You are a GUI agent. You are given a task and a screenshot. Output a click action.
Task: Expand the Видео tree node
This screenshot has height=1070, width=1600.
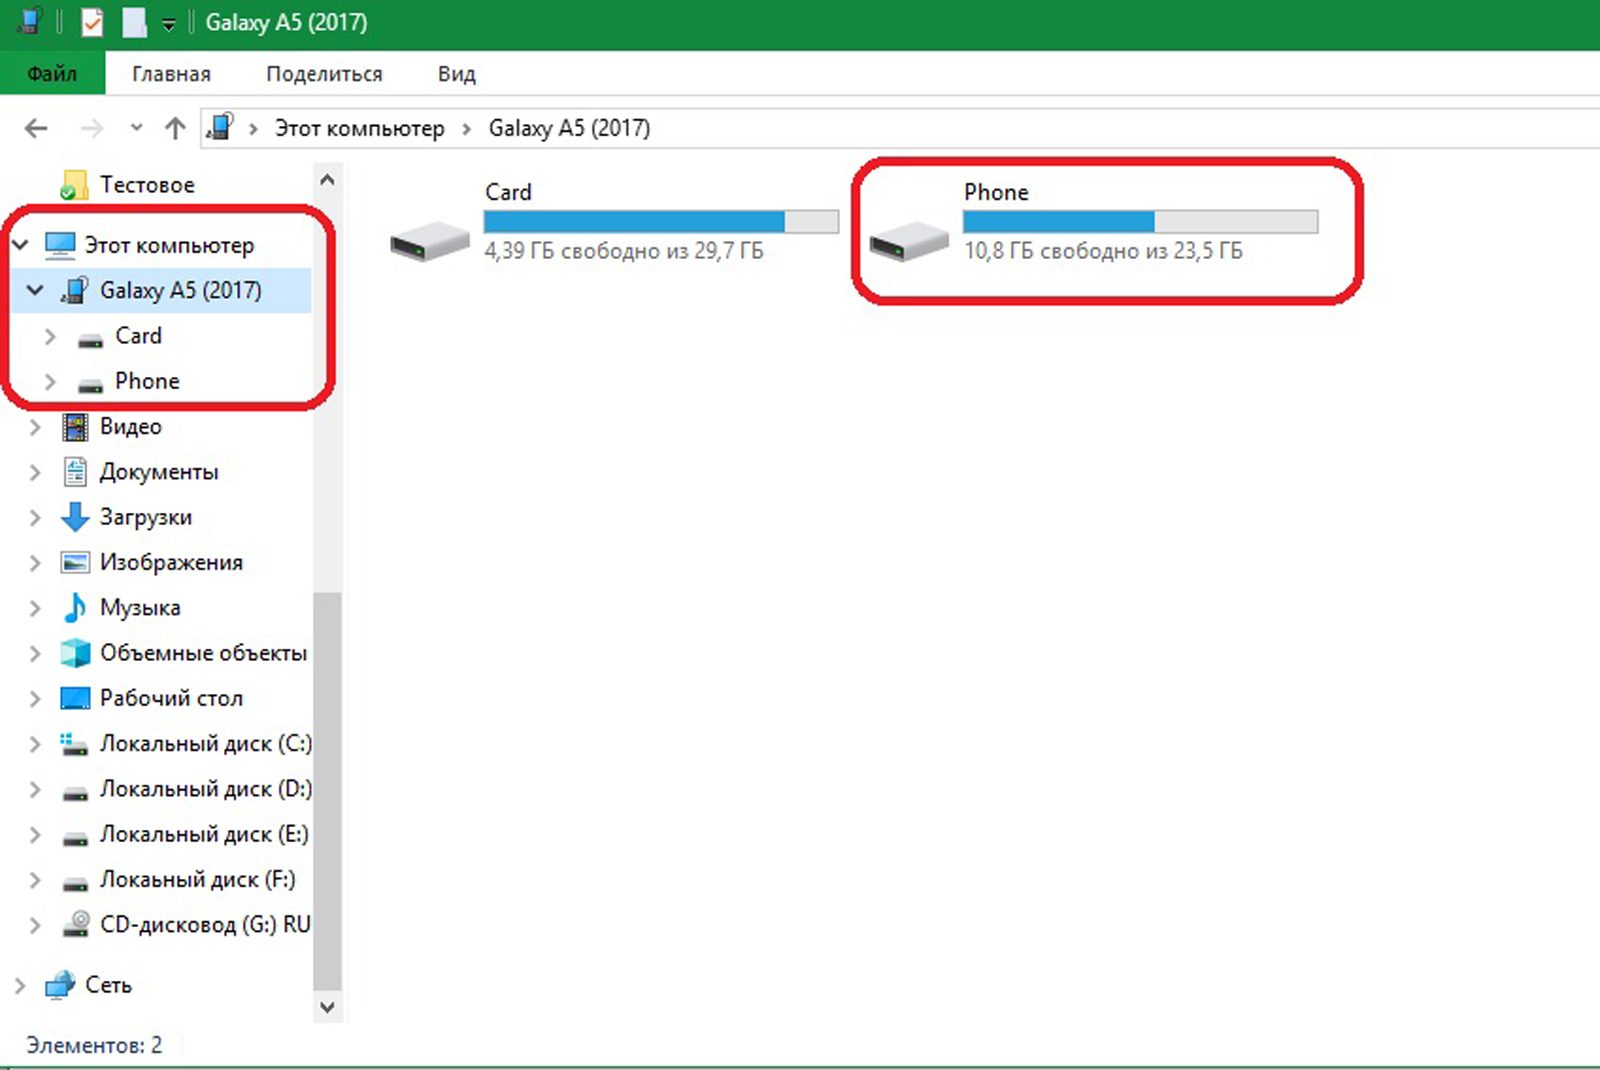point(35,427)
